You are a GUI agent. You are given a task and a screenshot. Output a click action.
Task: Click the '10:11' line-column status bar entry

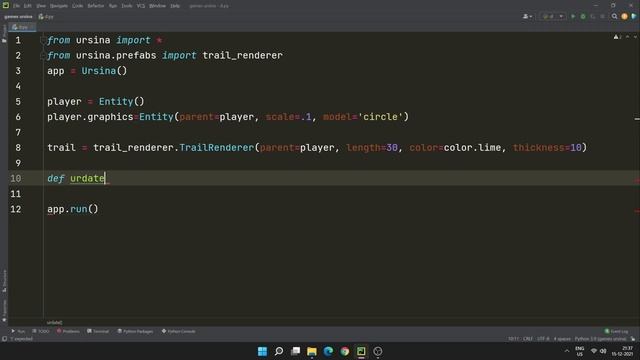tap(513, 339)
